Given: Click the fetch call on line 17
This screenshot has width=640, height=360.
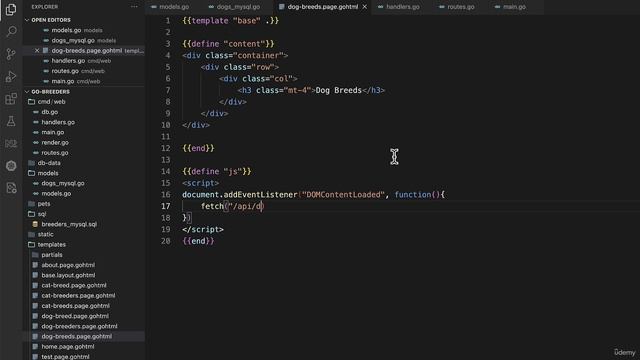Looking at the screenshot, I should click(232, 206).
